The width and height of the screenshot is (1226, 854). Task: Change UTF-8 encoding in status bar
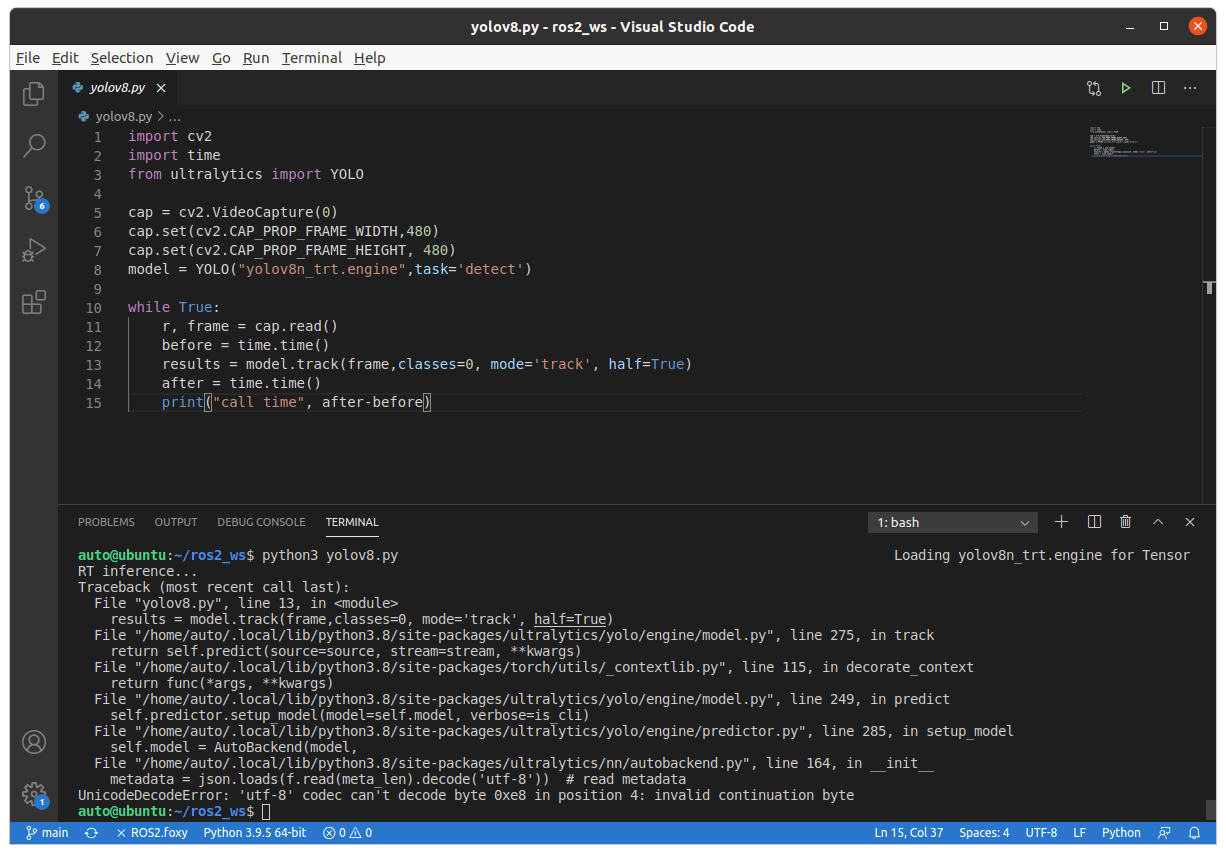[x=1041, y=832]
